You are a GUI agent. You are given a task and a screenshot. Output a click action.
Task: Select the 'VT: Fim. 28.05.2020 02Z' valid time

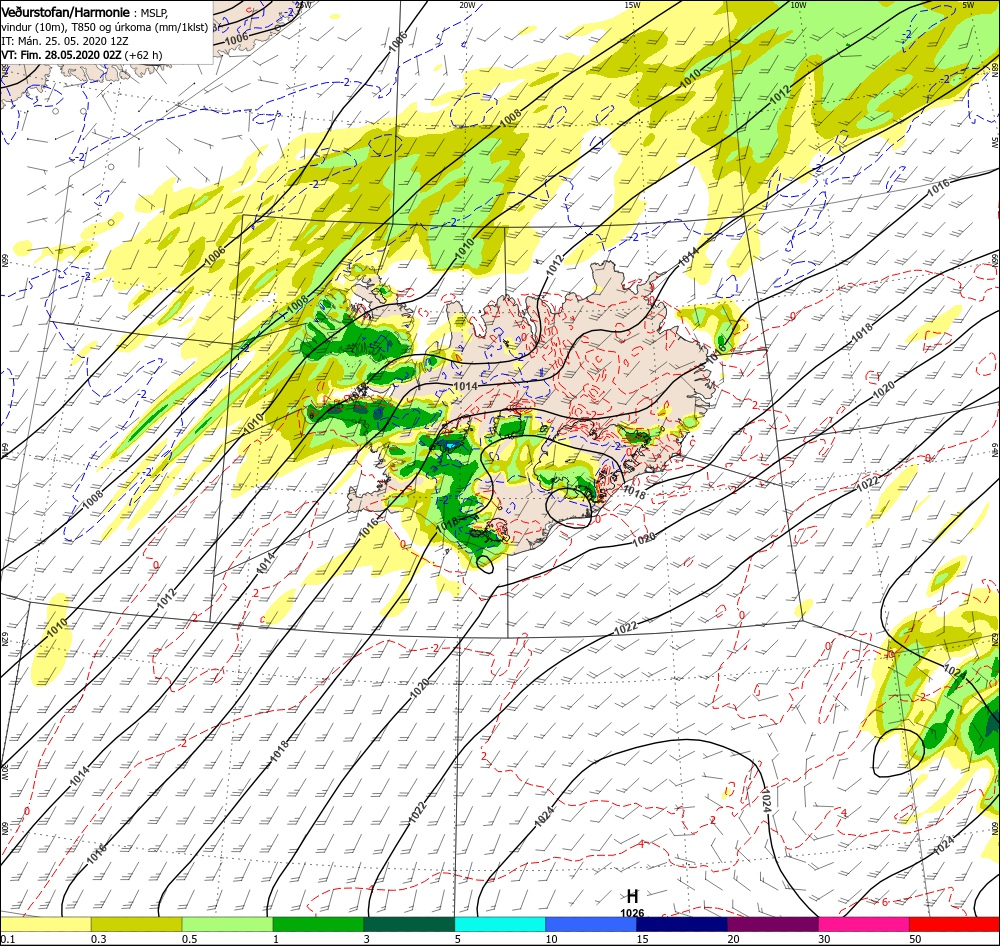62,55
